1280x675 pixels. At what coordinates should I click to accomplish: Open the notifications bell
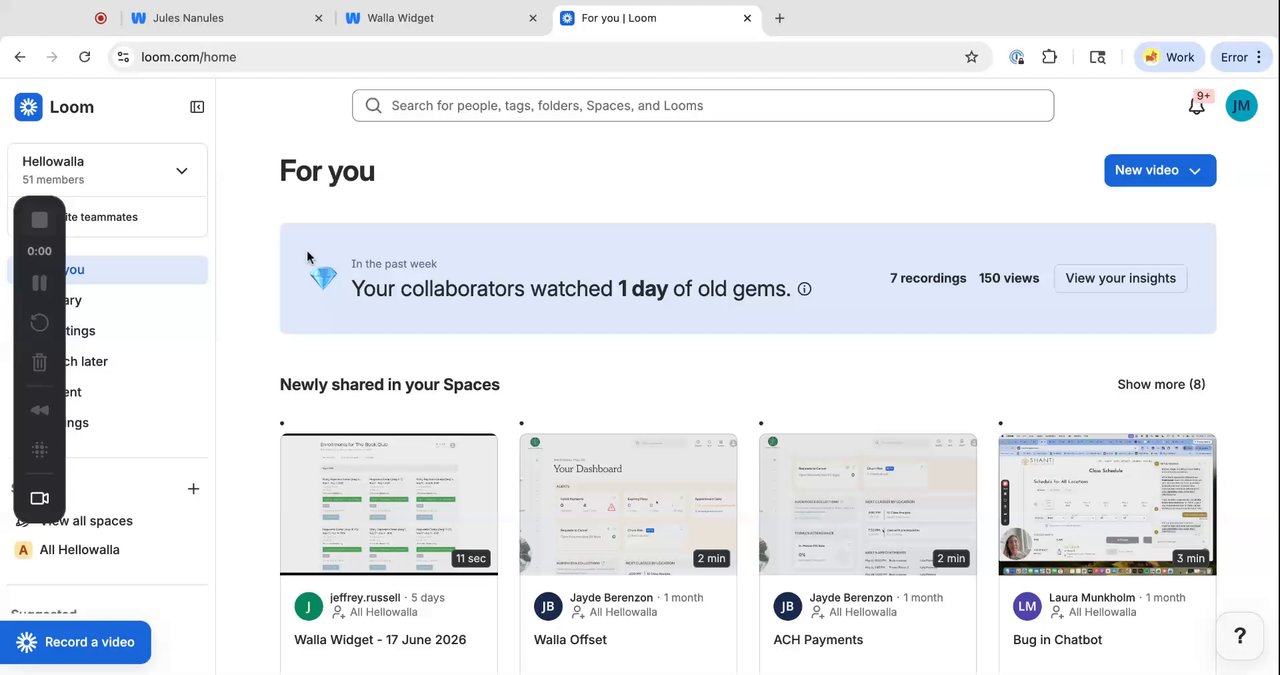point(1196,105)
